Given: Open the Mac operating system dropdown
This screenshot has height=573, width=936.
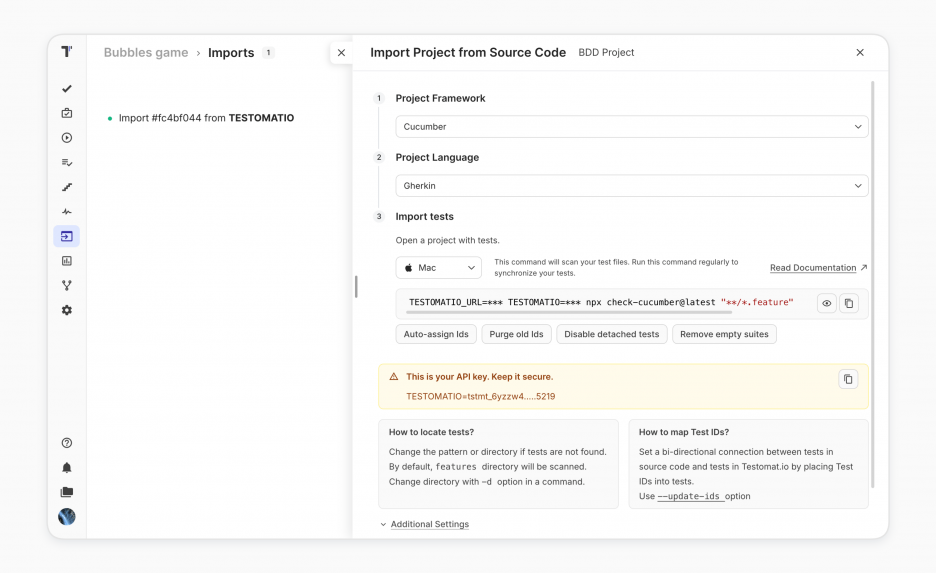Looking at the screenshot, I should pyautogui.click(x=439, y=267).
